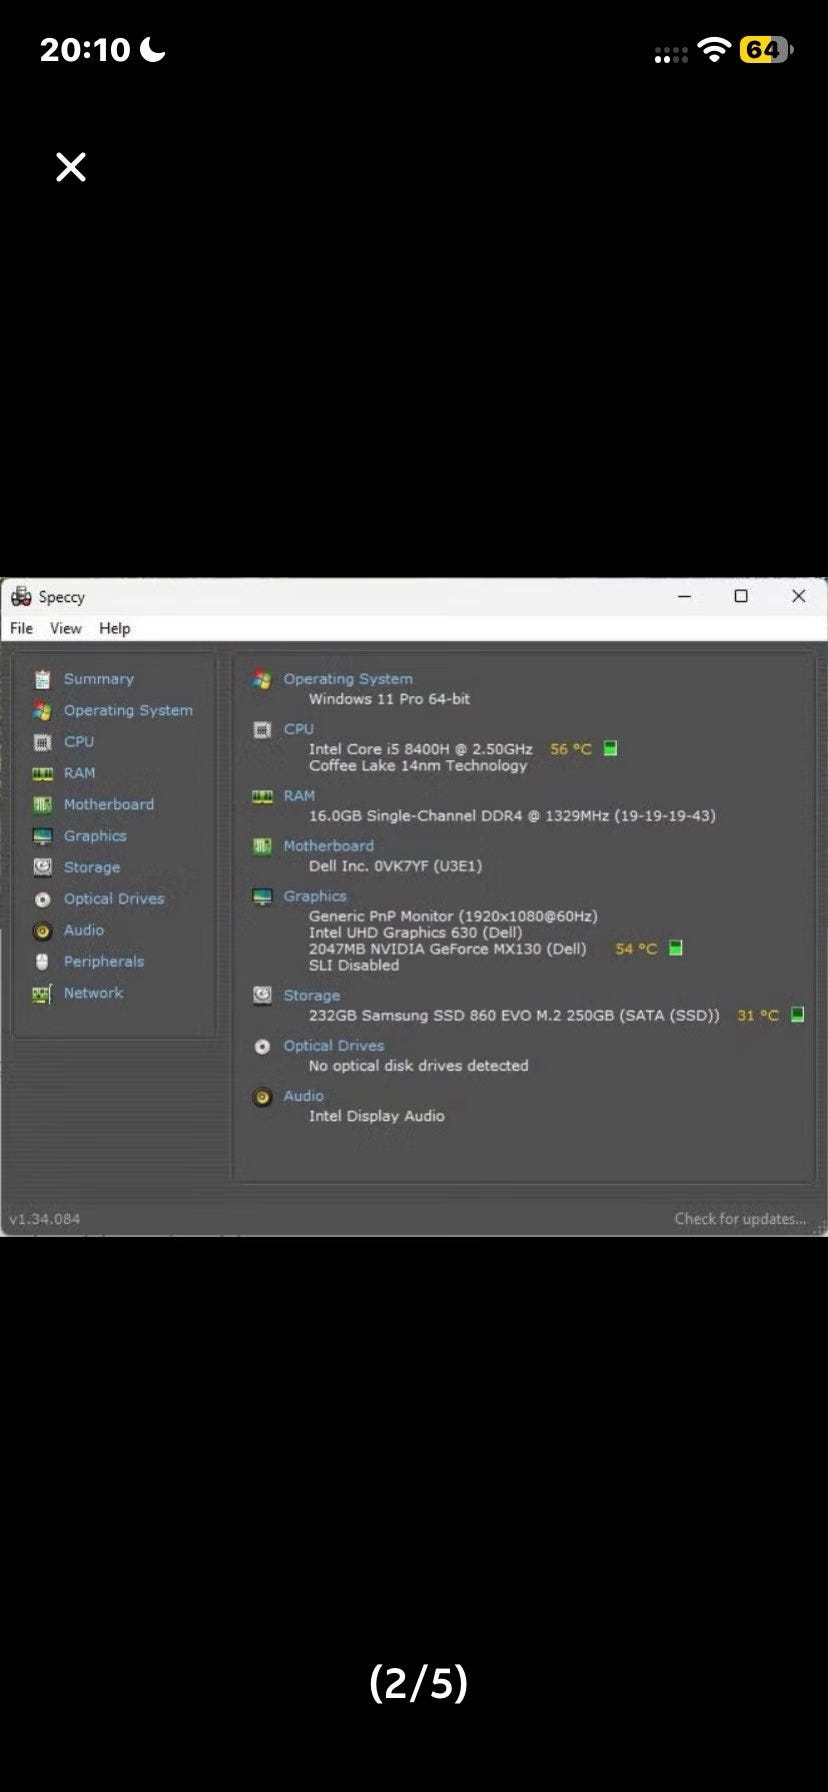Click the "Intel Display Audio" text
The height and width of the screenshot is (1792, 828).
tap(376, 1116)
